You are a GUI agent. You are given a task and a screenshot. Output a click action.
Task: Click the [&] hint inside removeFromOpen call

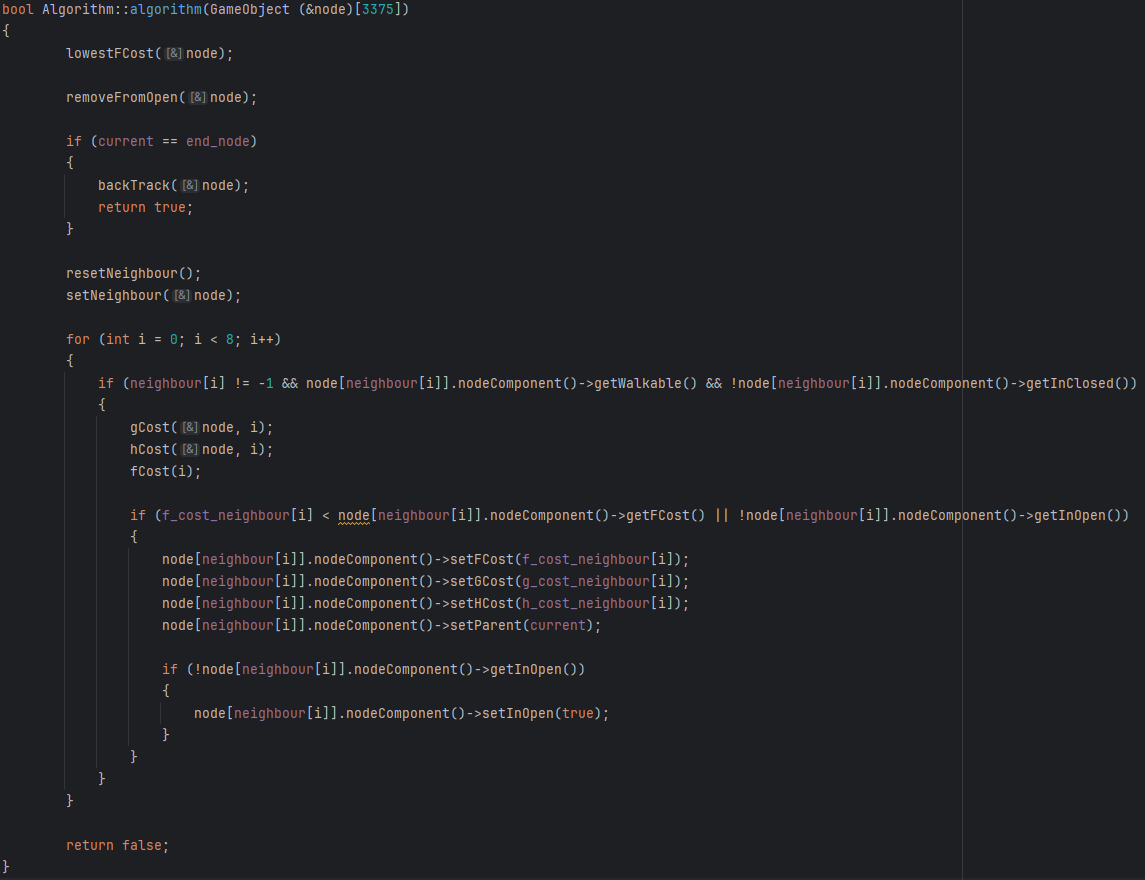[198, 97]
